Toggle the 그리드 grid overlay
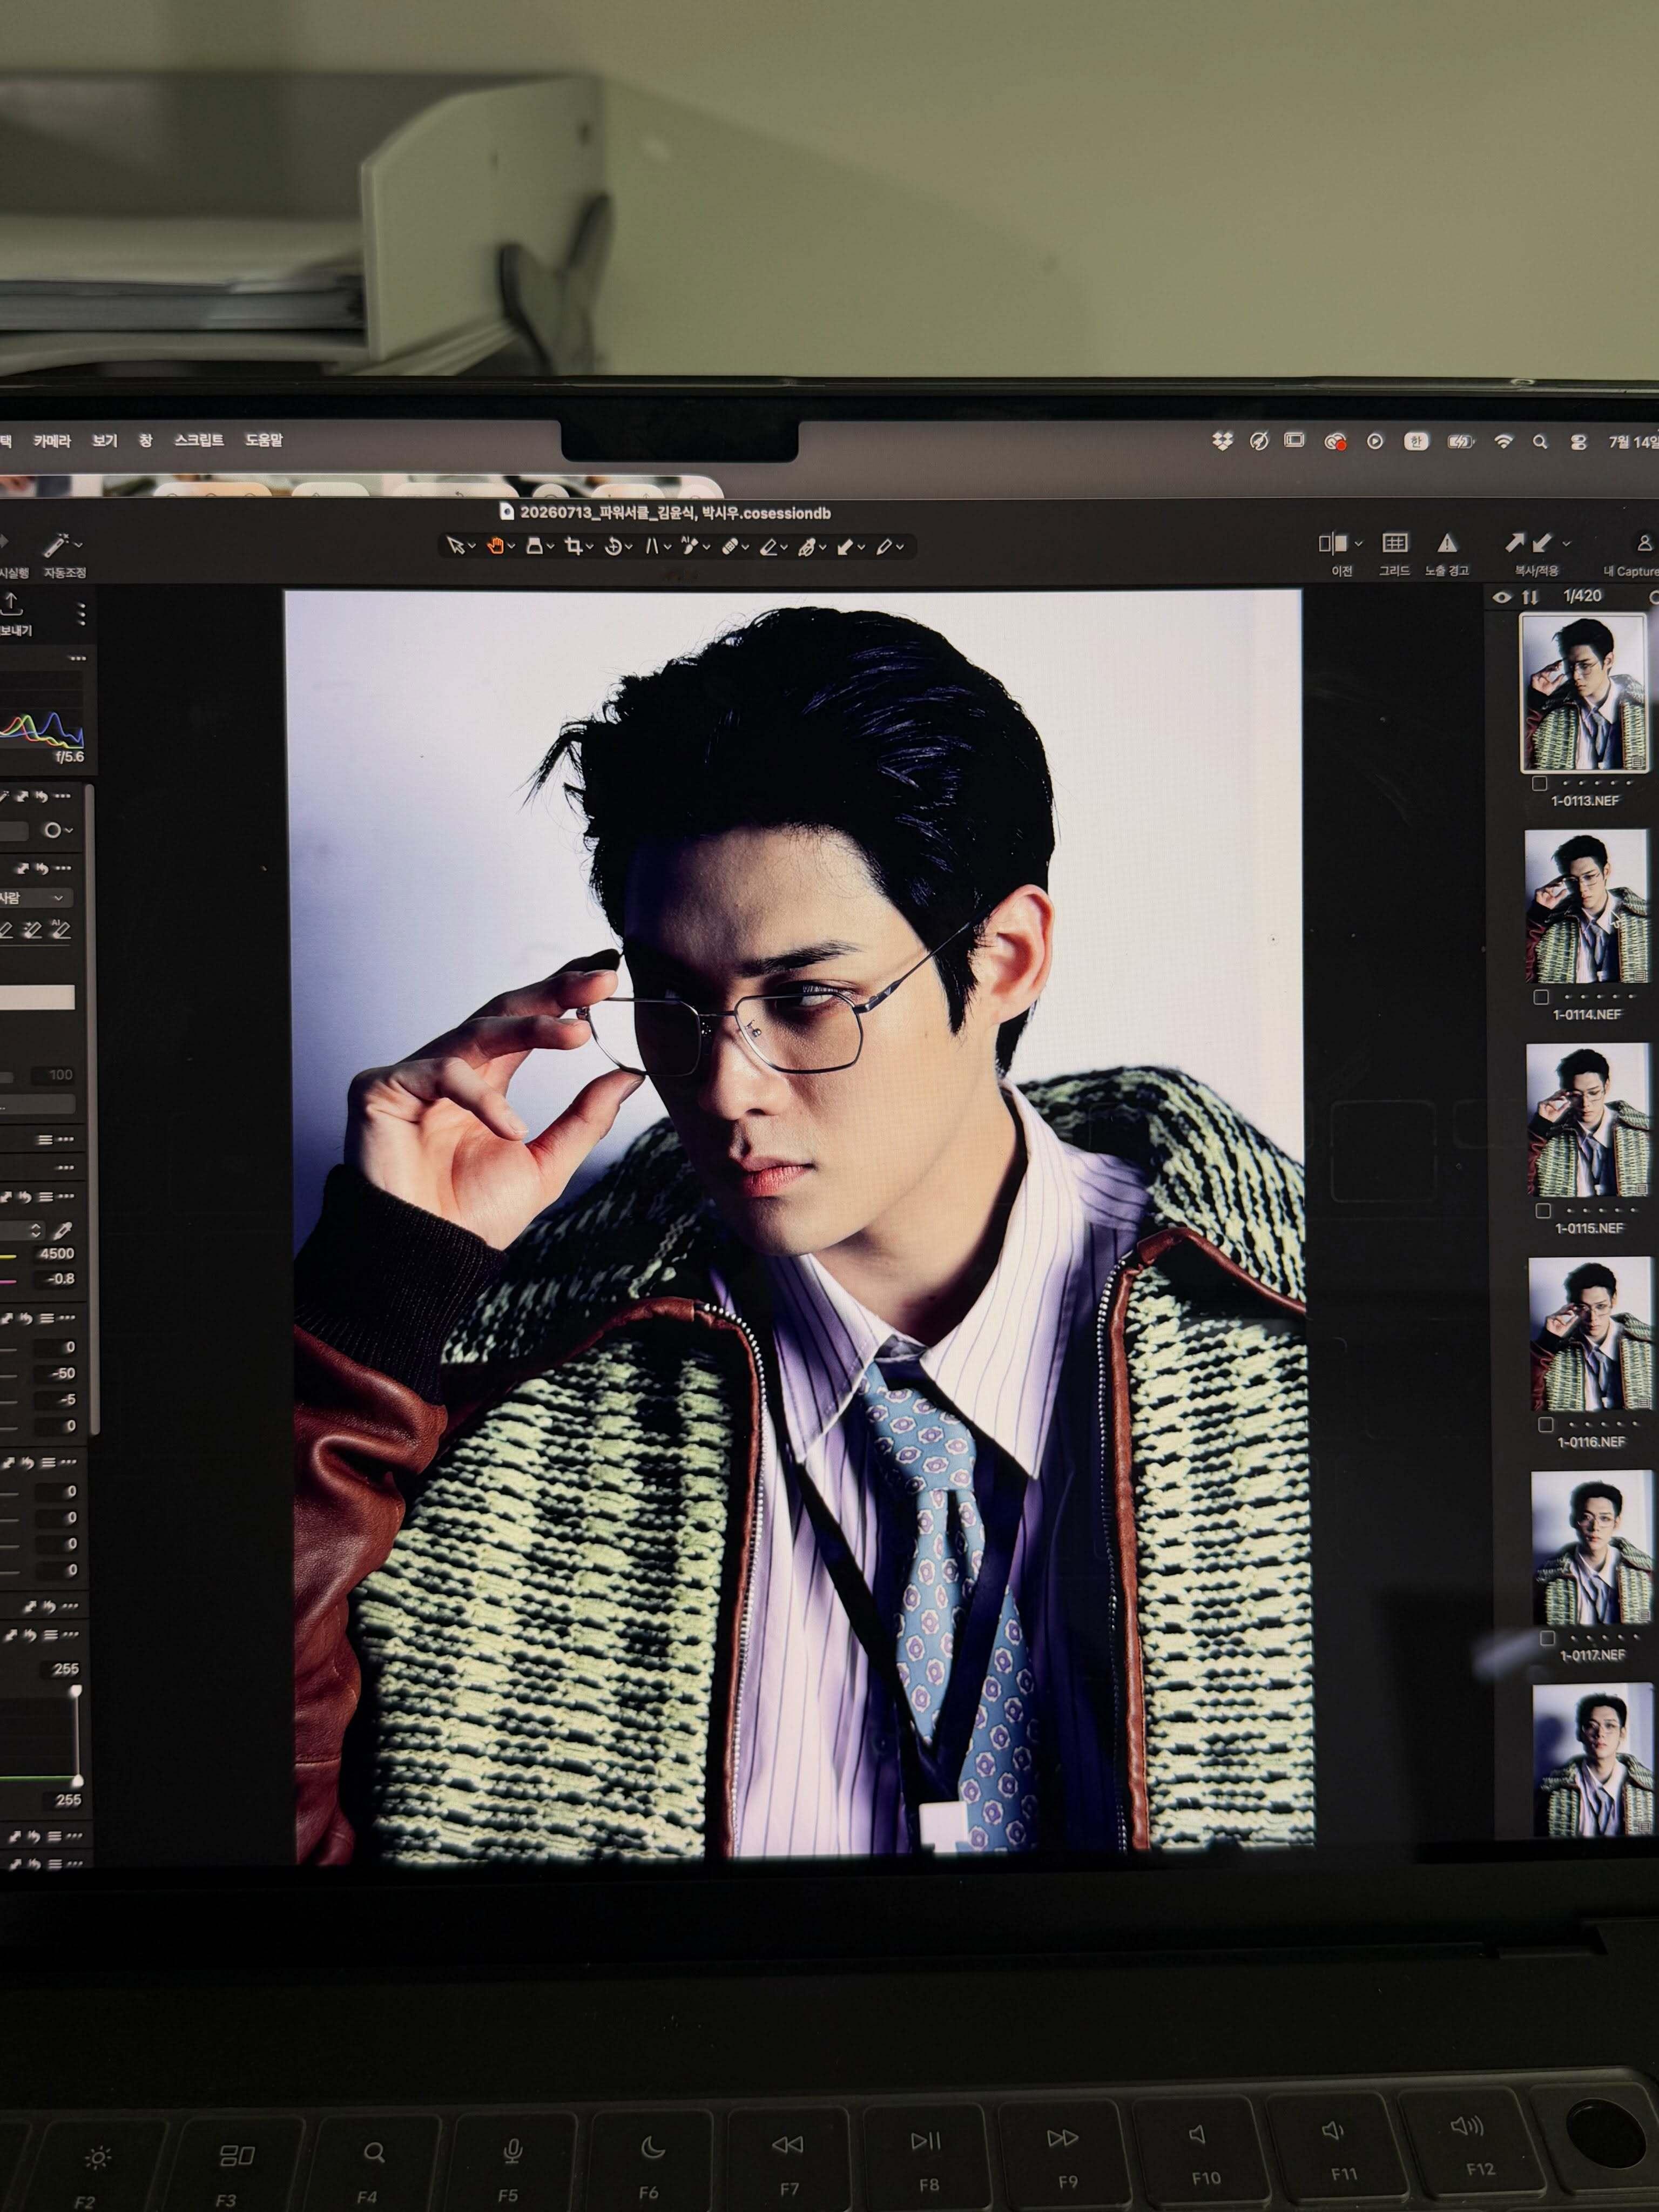Viewport: 1659px width, 2212px height. coord(1395,543)
